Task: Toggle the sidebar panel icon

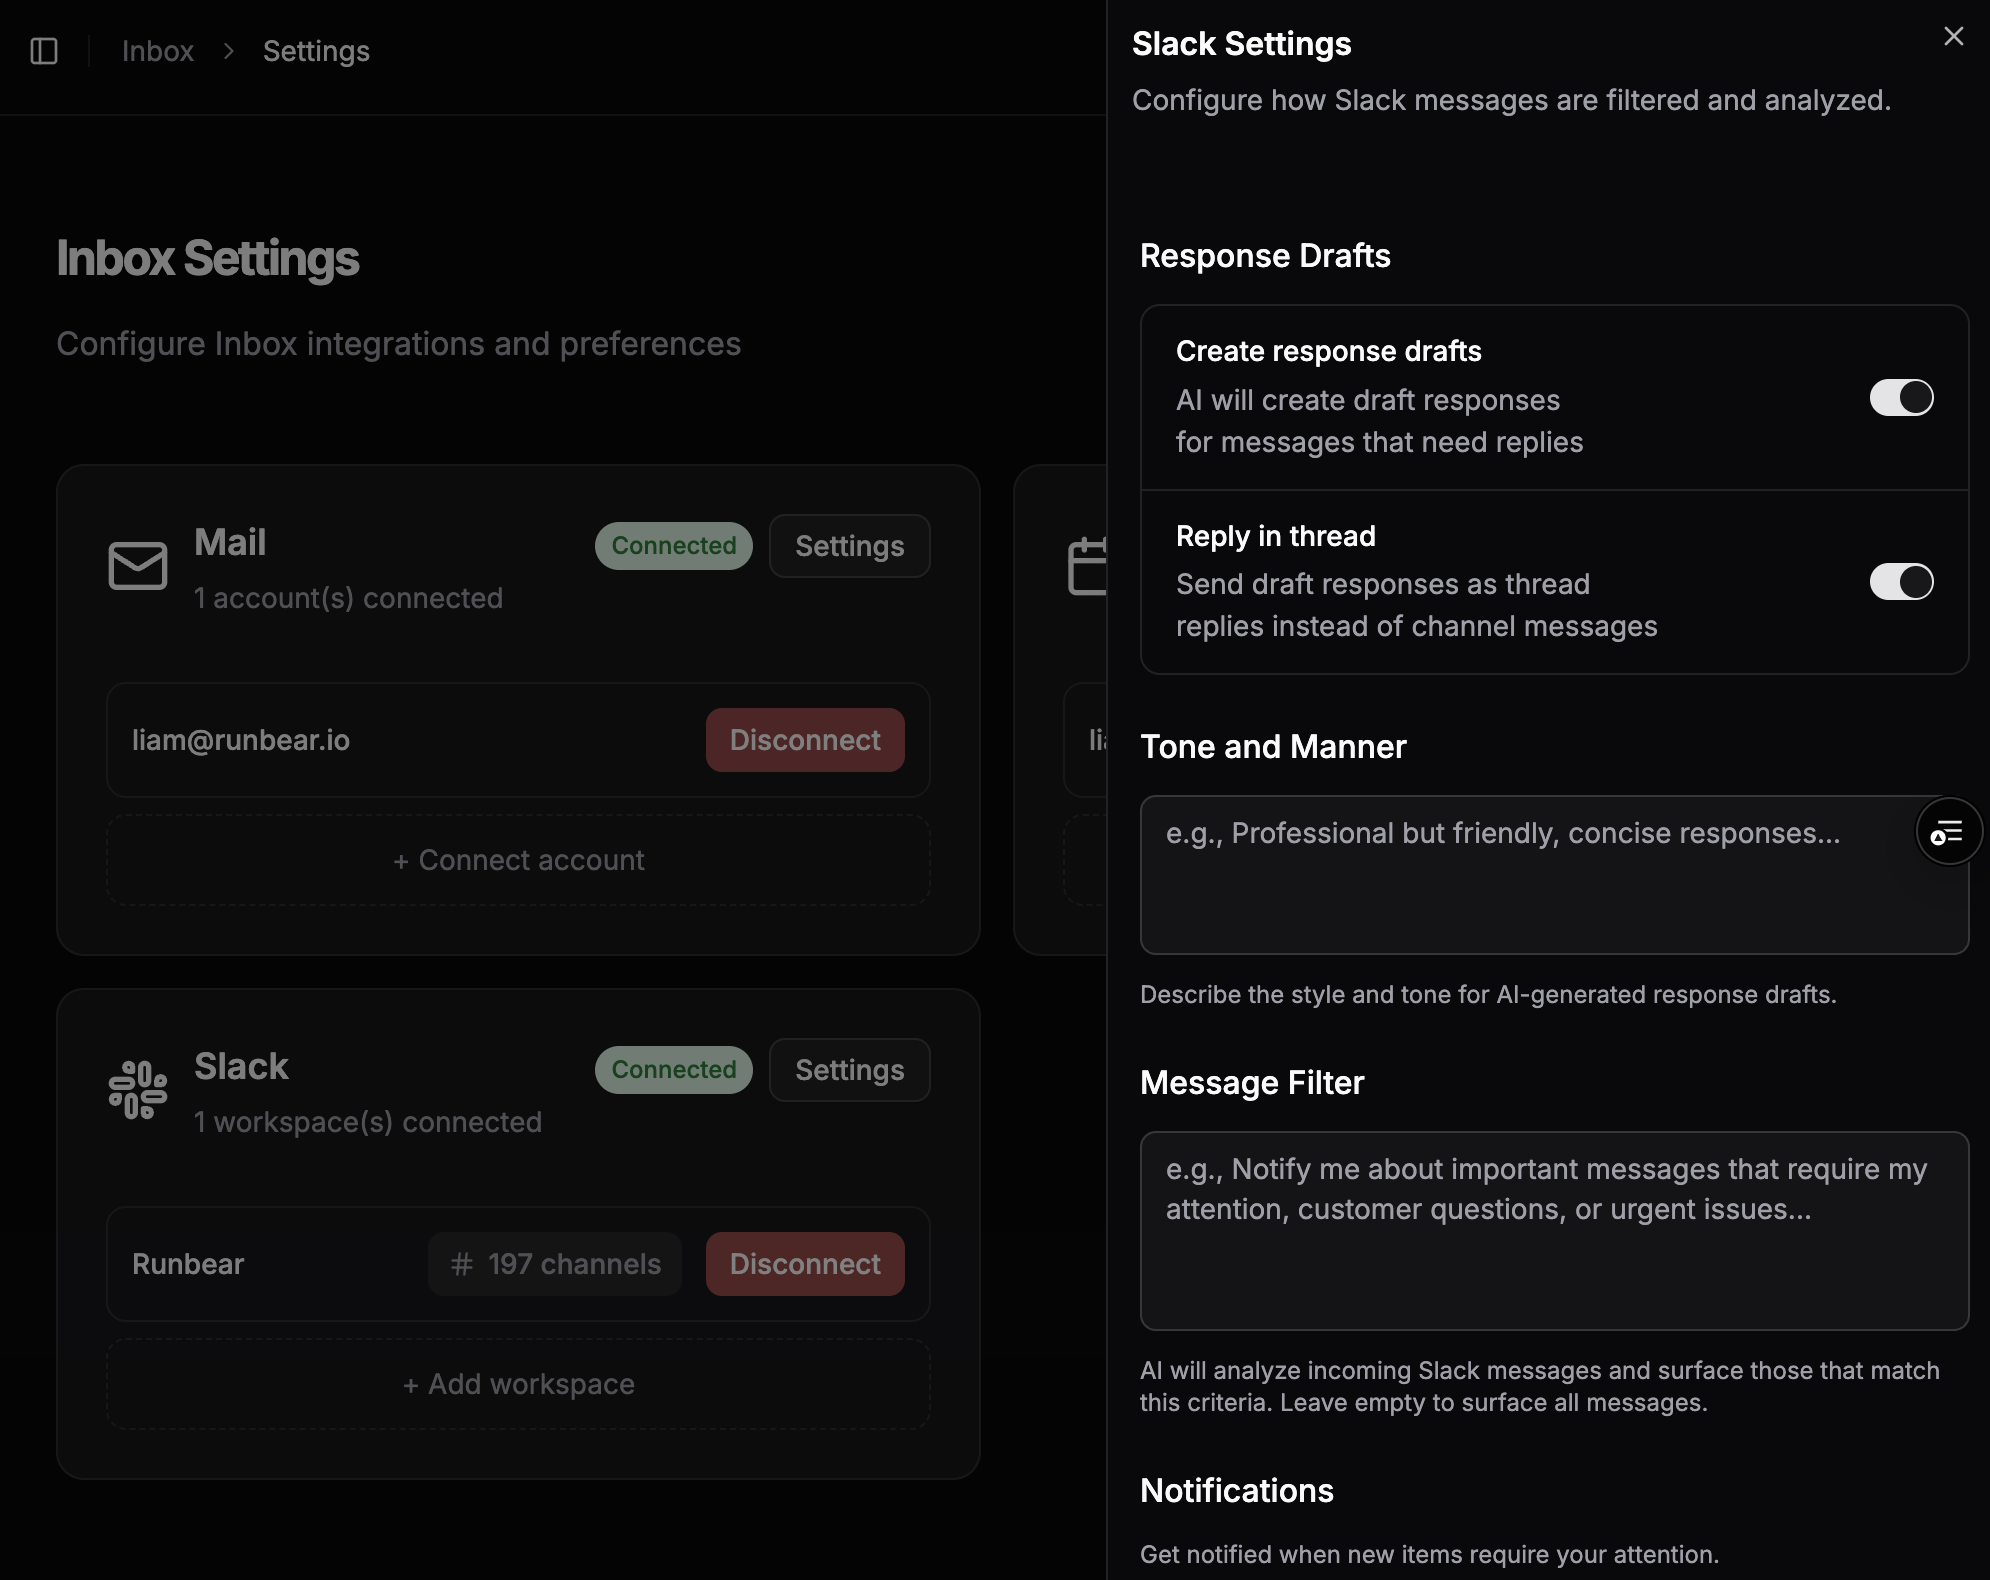Action: pos(44,51)
